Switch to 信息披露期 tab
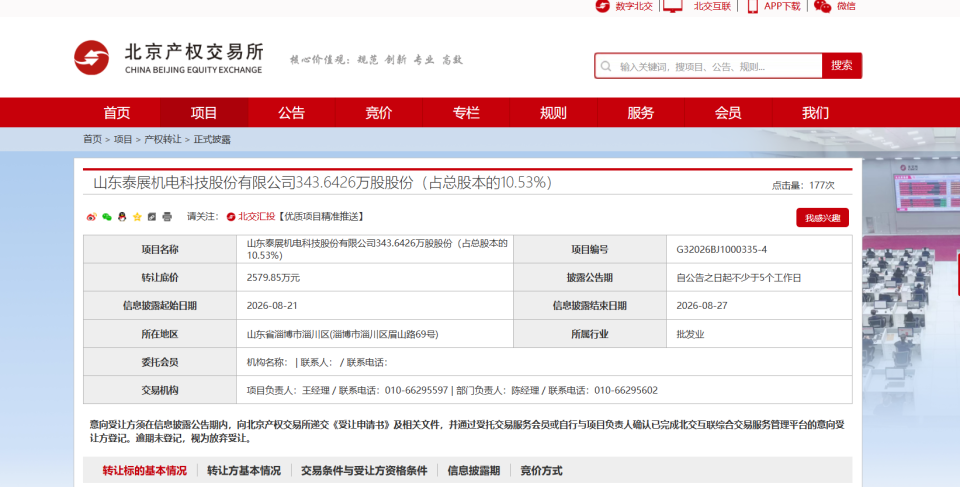 point(473,470)
